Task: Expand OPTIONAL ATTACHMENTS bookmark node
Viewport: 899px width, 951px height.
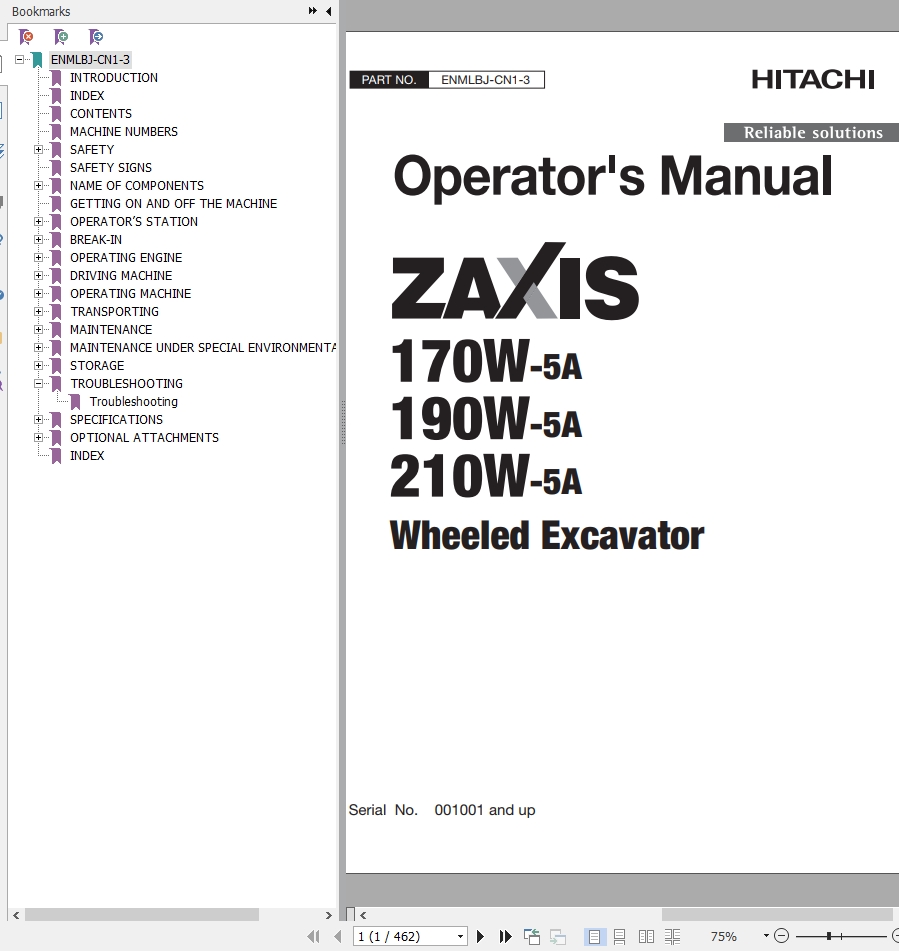Action: [38, 437]
